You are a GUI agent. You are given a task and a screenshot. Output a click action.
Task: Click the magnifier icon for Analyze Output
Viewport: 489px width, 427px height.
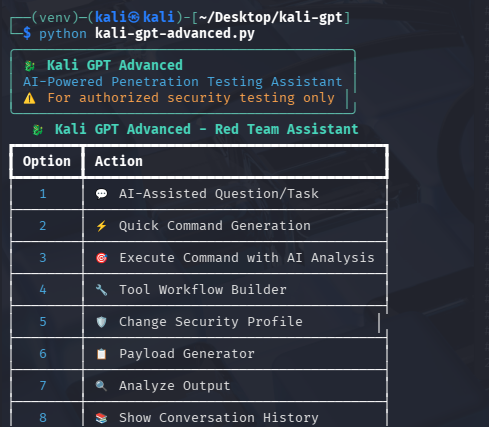[101, 386]
